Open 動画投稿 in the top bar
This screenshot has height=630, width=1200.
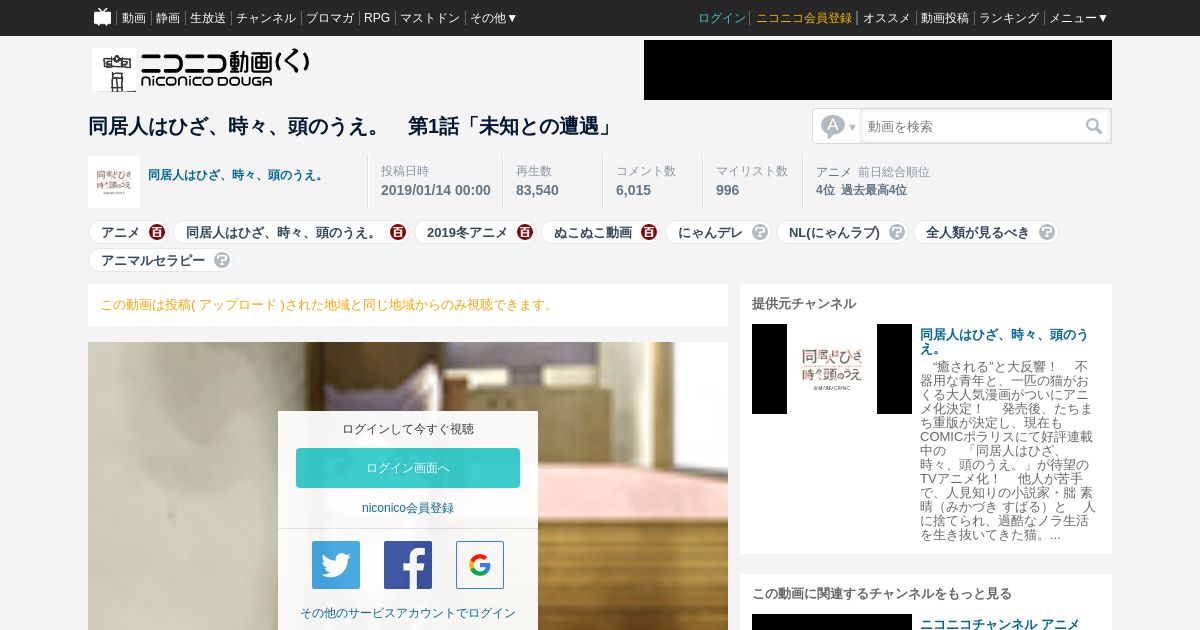[945, 18]
